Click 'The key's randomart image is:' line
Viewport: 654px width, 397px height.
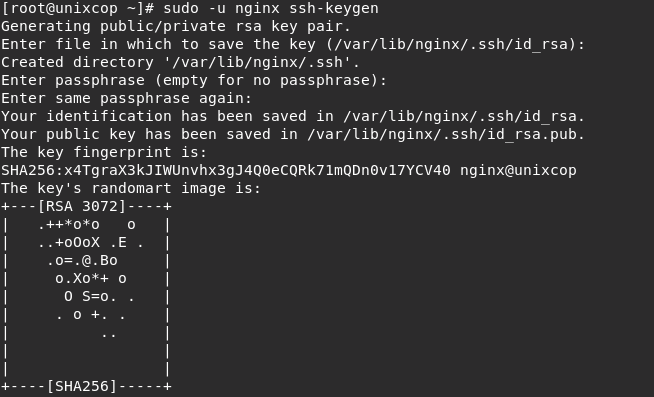pos(131,188)
